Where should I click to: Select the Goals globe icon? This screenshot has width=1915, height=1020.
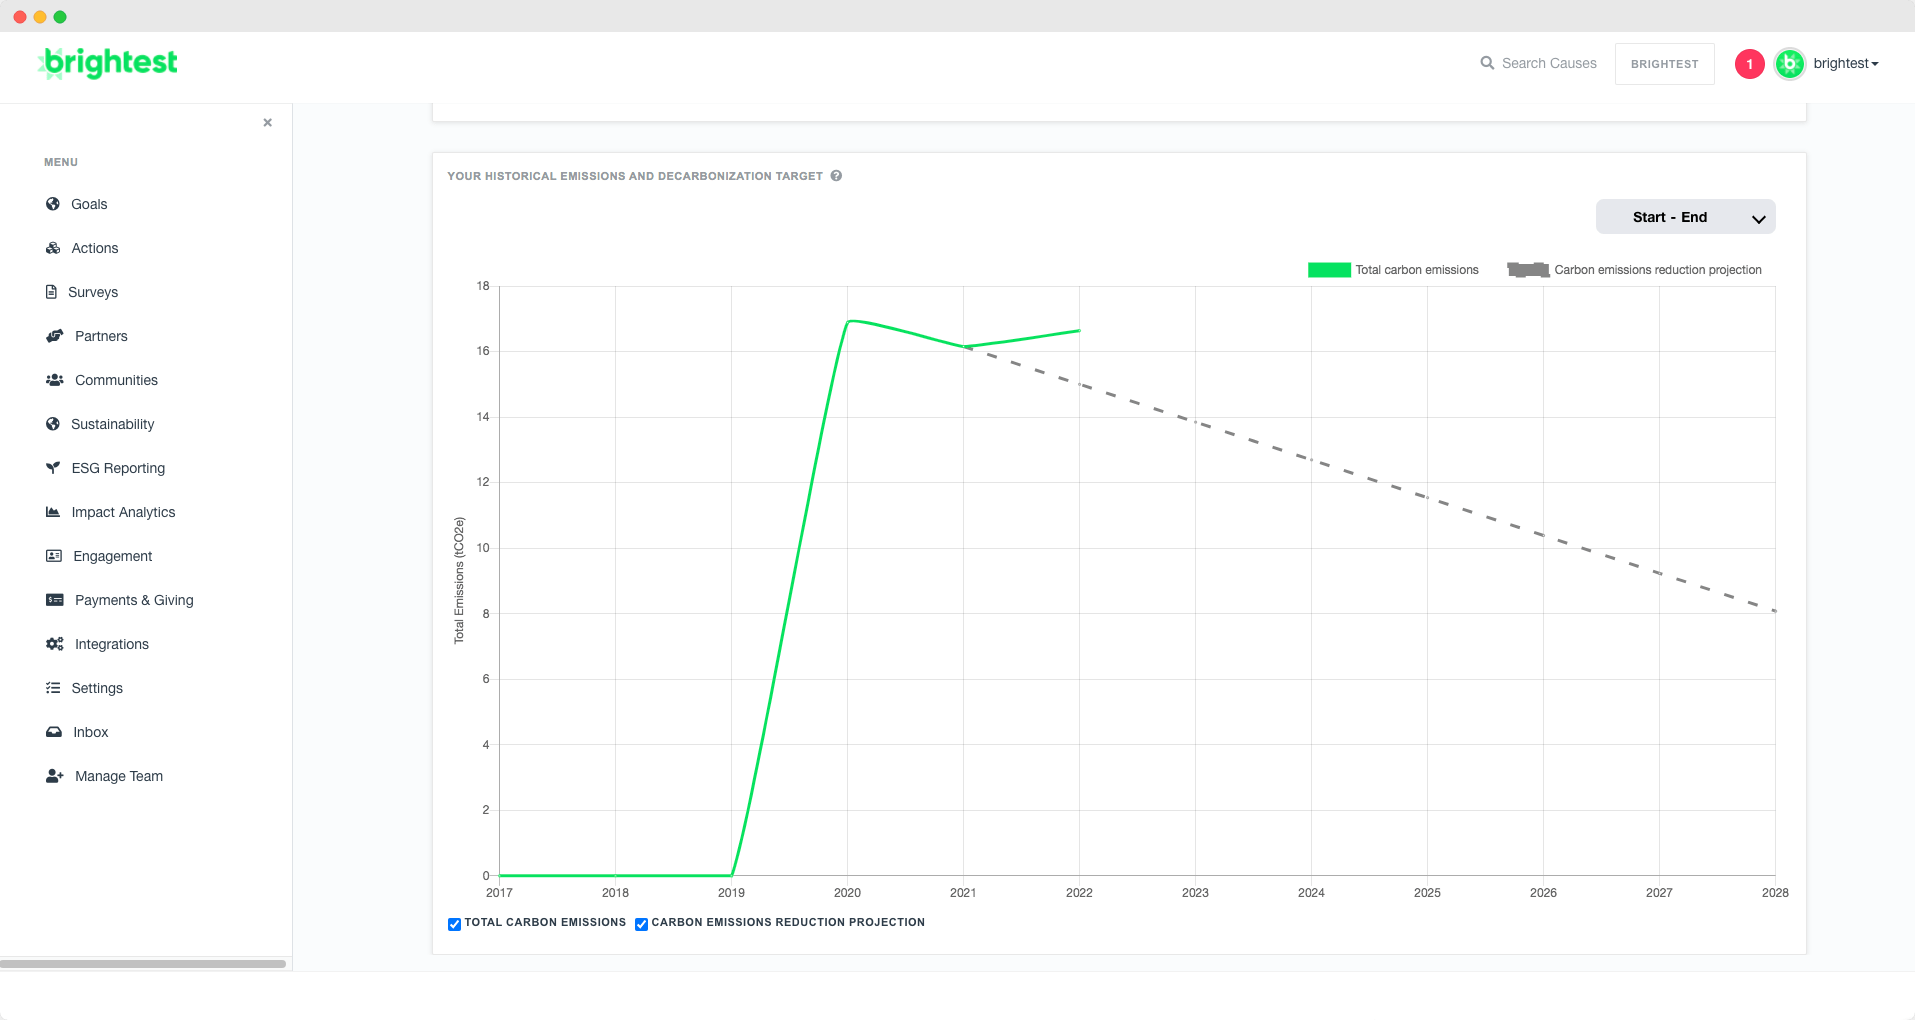point(53,204)
